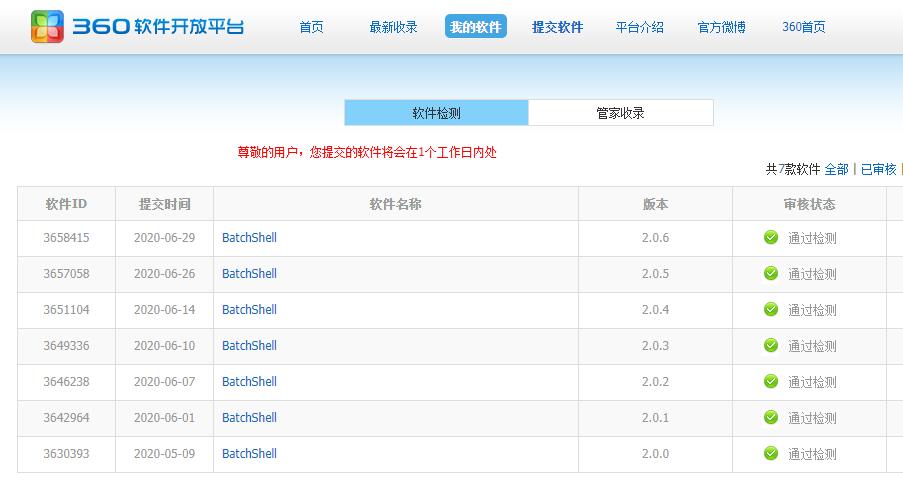Open BatchShell link for ID 3649336
This screenshot has height=482, width=903.
click(249, 346)
